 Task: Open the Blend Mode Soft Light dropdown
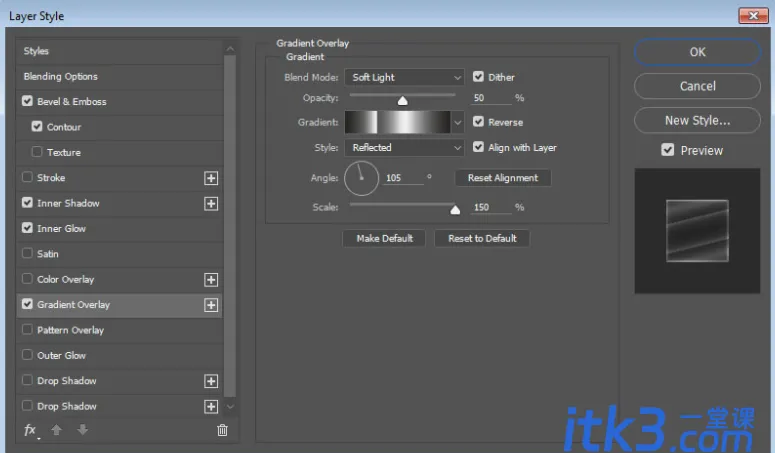(x=404, y=78)
